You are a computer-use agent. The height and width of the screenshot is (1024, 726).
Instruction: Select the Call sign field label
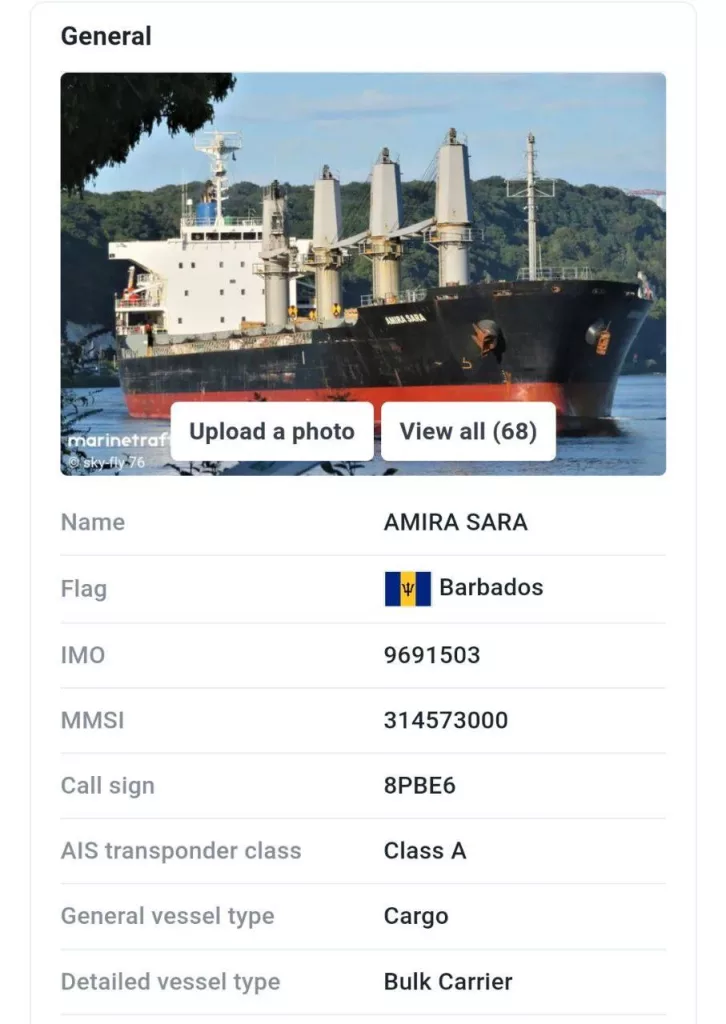click(x=108, y=786)
